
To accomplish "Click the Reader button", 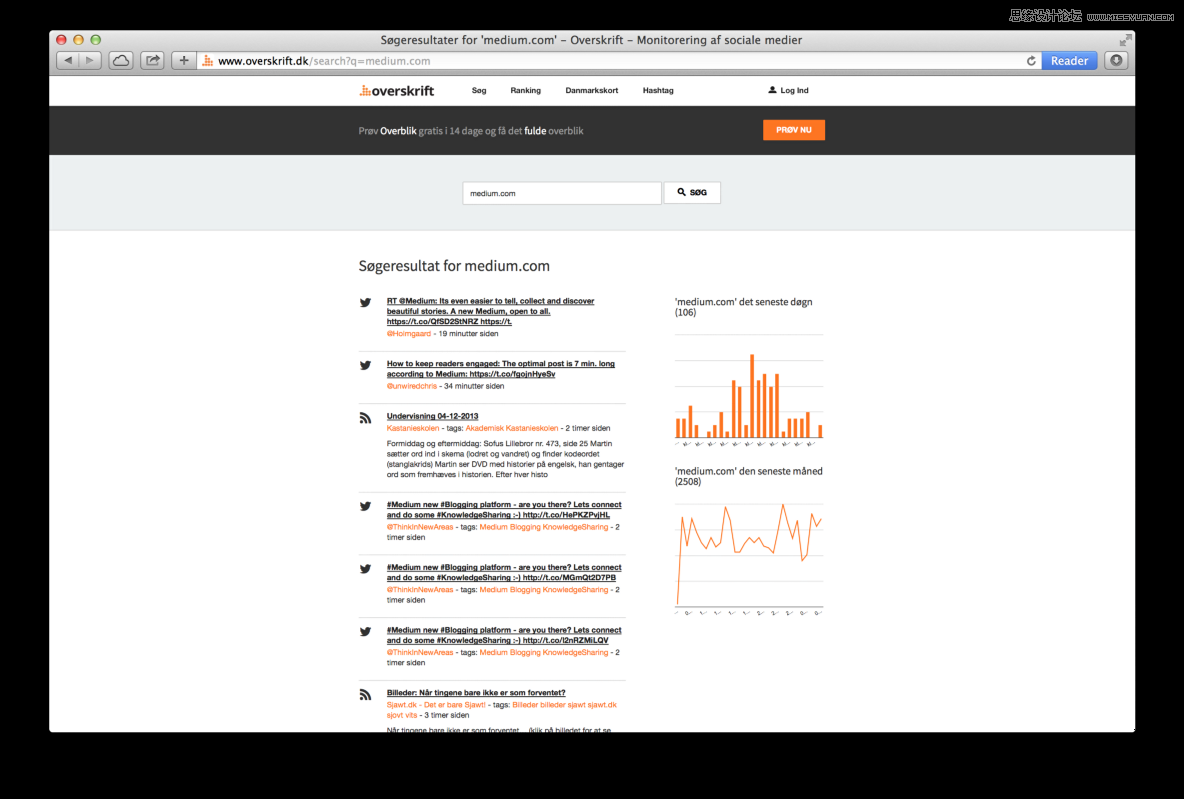I will click(x=1069, y=60).
